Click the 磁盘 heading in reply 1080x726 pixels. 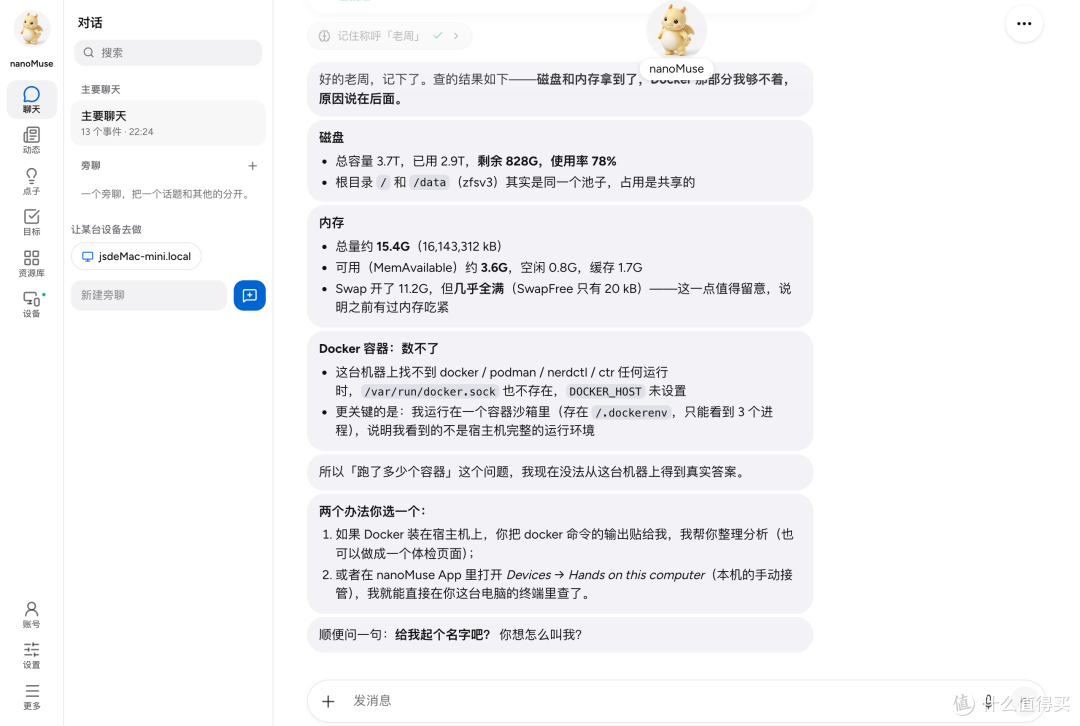[331, 137]
